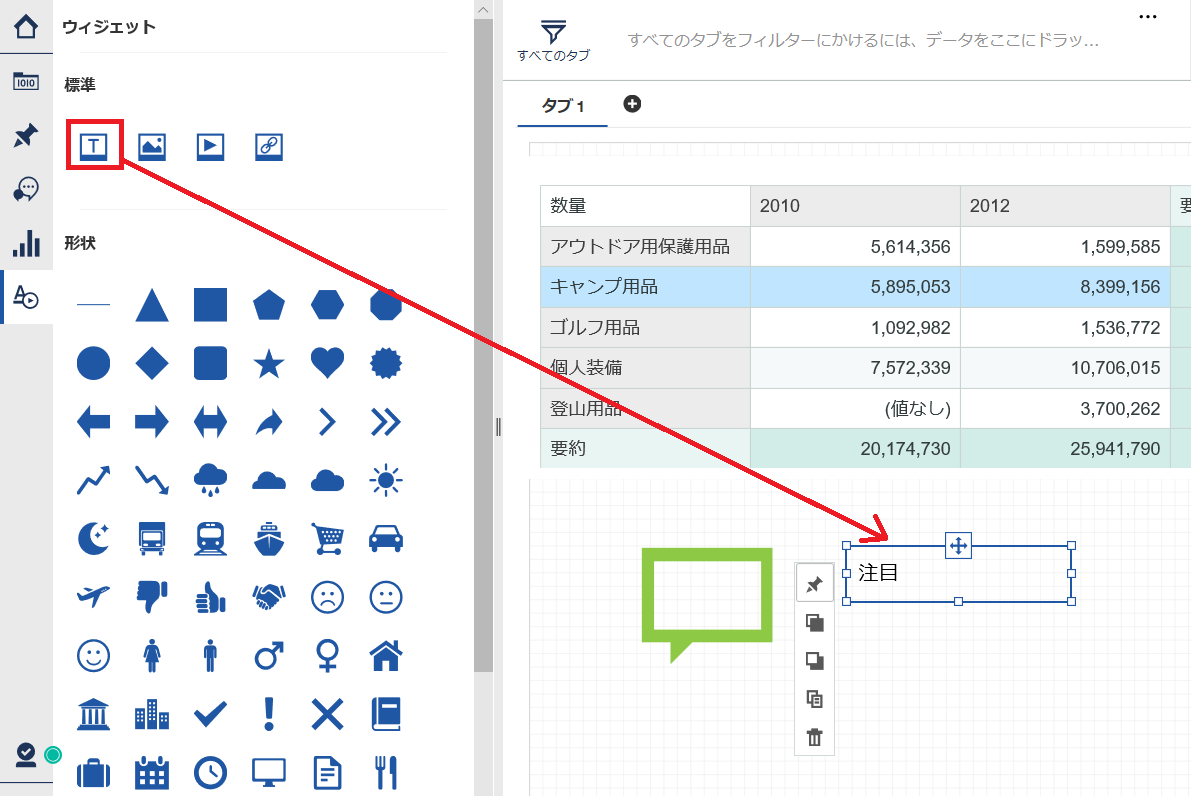Choose the heart shape
Image resolution: width=1191 pixels, height=796 pixels.
click(x=327, y=363)
